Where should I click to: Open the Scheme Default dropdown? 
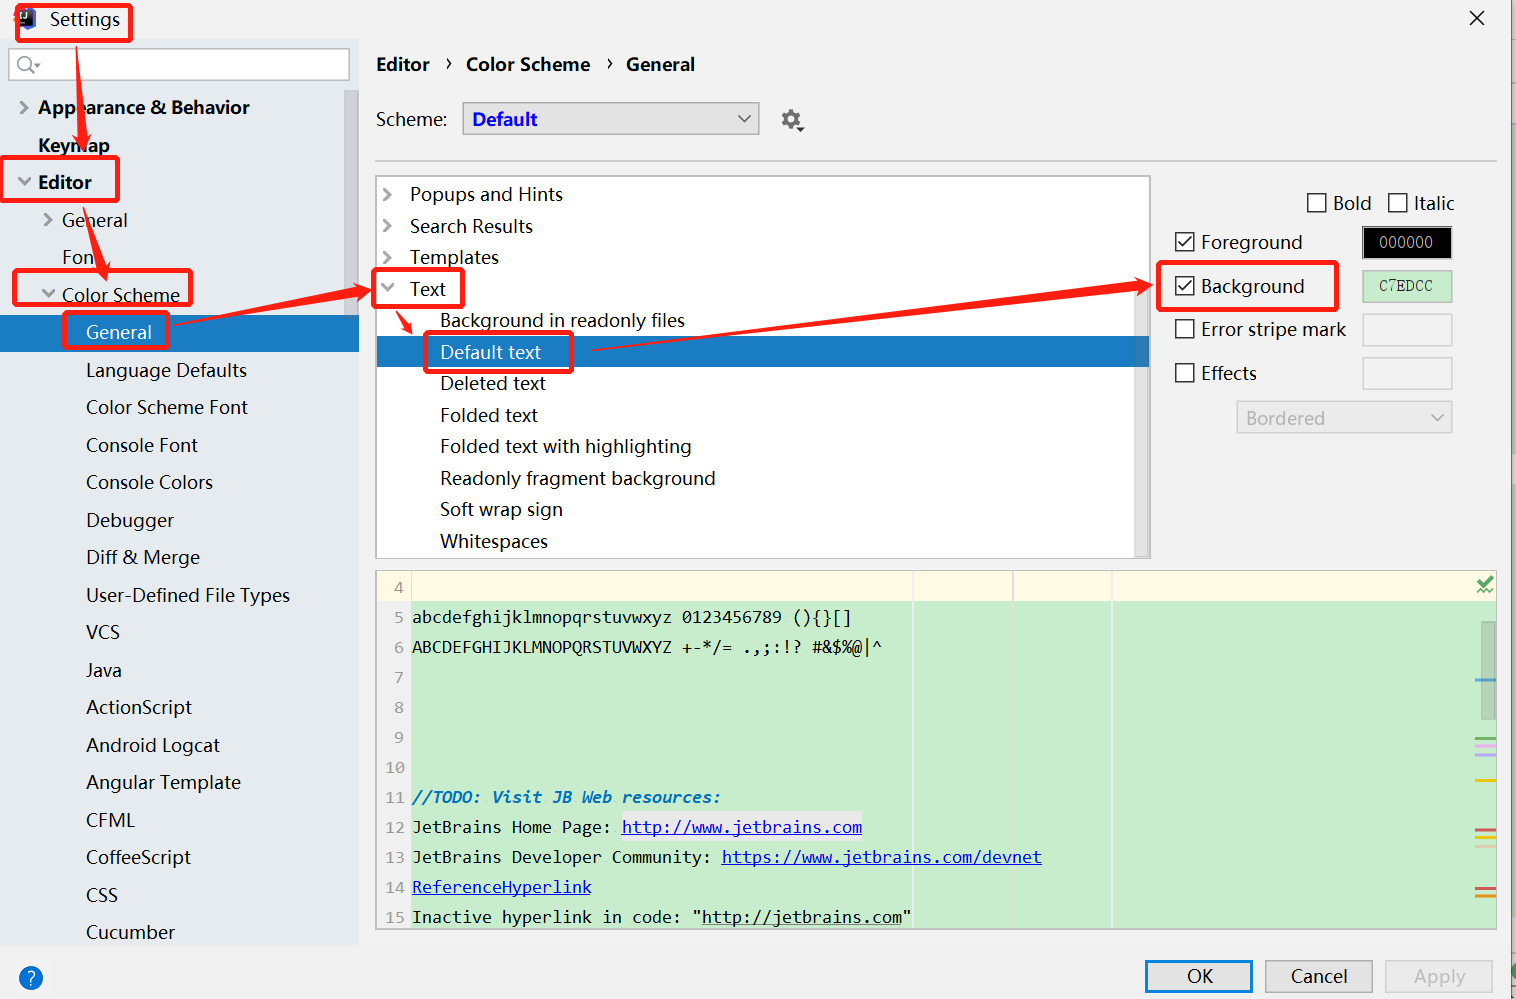pyautogui.click(x=611, y=119)
